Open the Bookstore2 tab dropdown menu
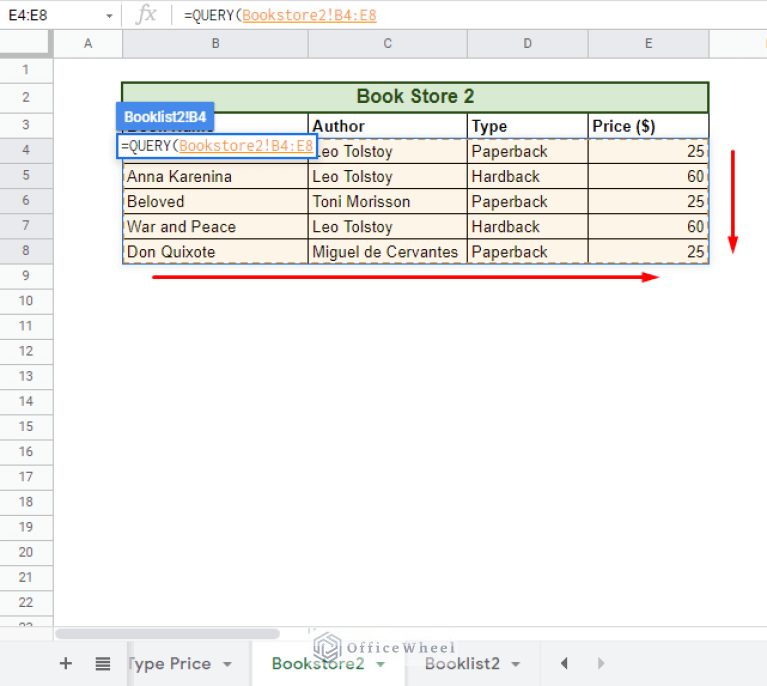 coord(381,664)
